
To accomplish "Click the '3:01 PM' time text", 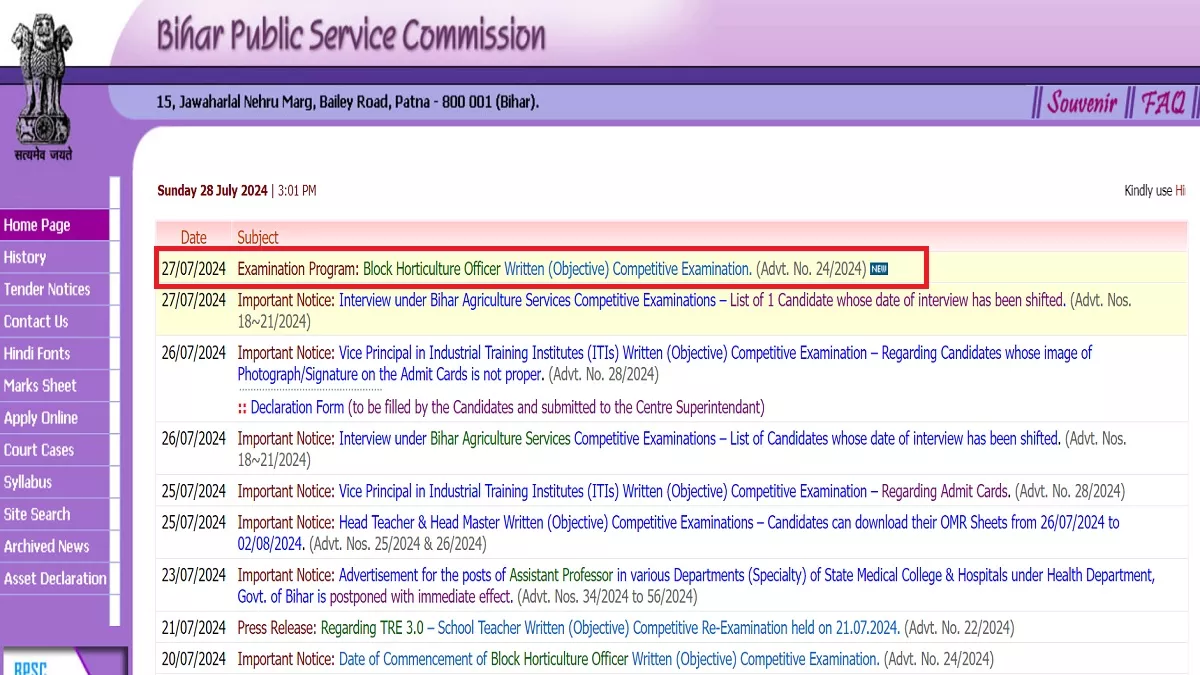I will (297, 190).
